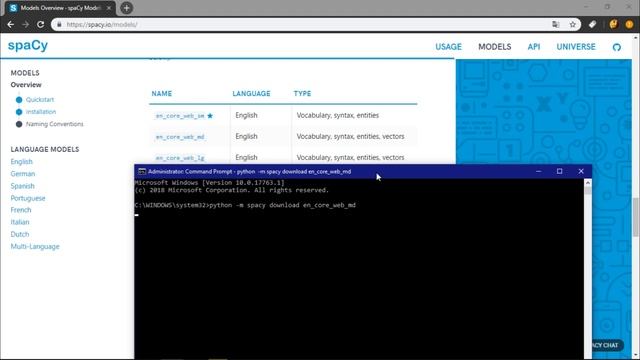This screenshot has width=640, height=360.
Task: Open the UNIVERSE navigation item
Action: click(x=576, y=47)
